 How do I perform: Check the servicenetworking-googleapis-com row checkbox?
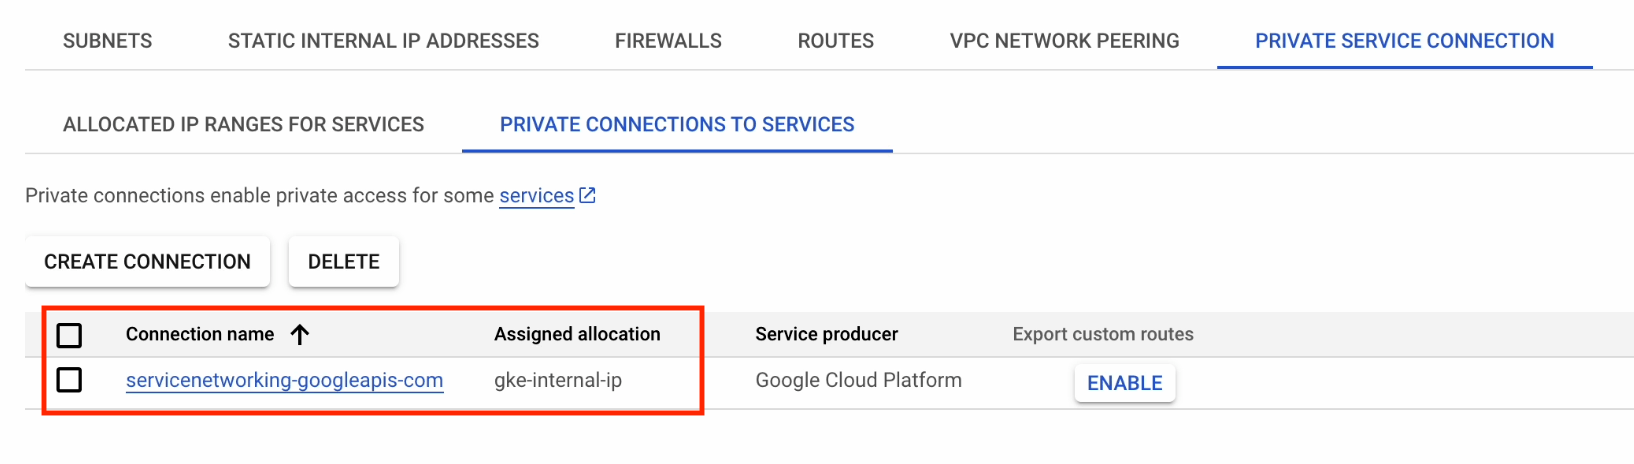tap(69, 380)
